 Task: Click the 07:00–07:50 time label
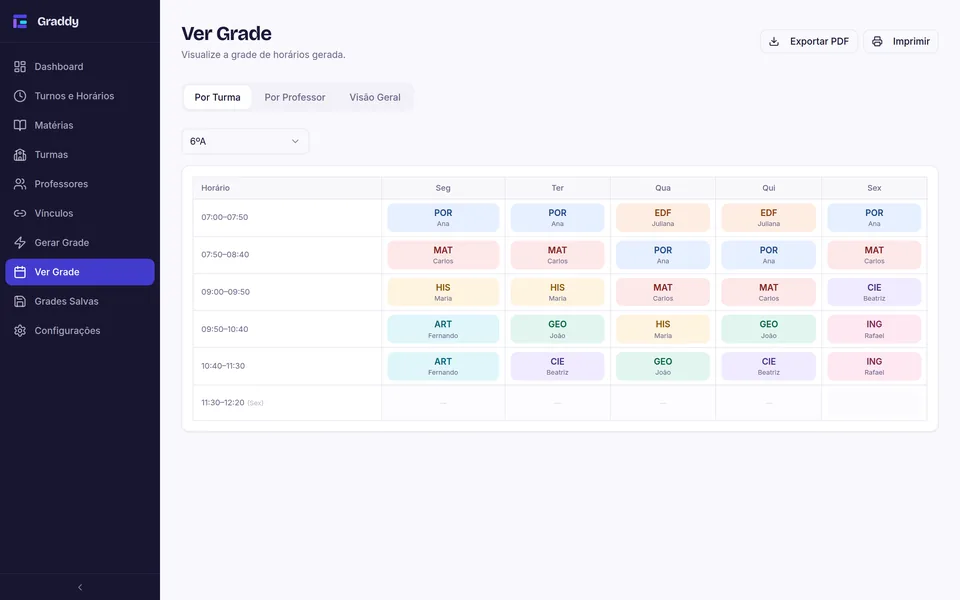[x=225, y=217]
